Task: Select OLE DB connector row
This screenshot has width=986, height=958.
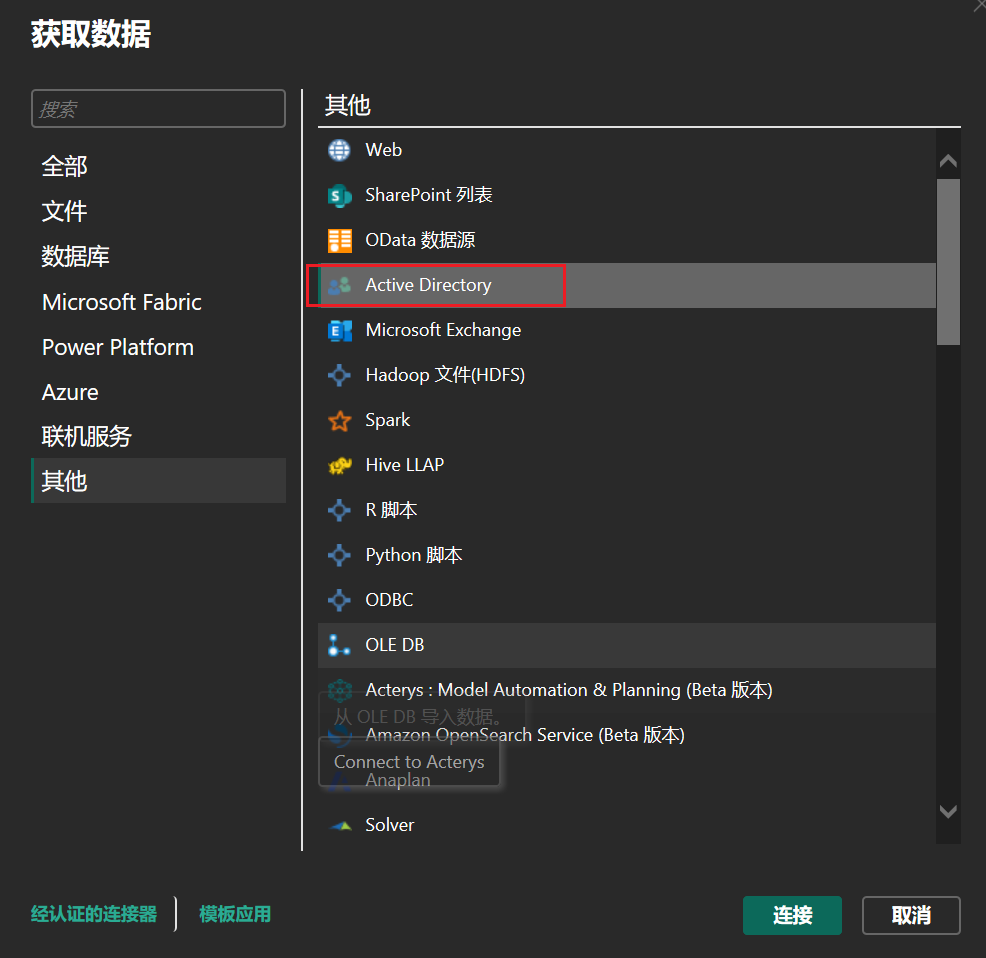Action: [x=627, y=645]
